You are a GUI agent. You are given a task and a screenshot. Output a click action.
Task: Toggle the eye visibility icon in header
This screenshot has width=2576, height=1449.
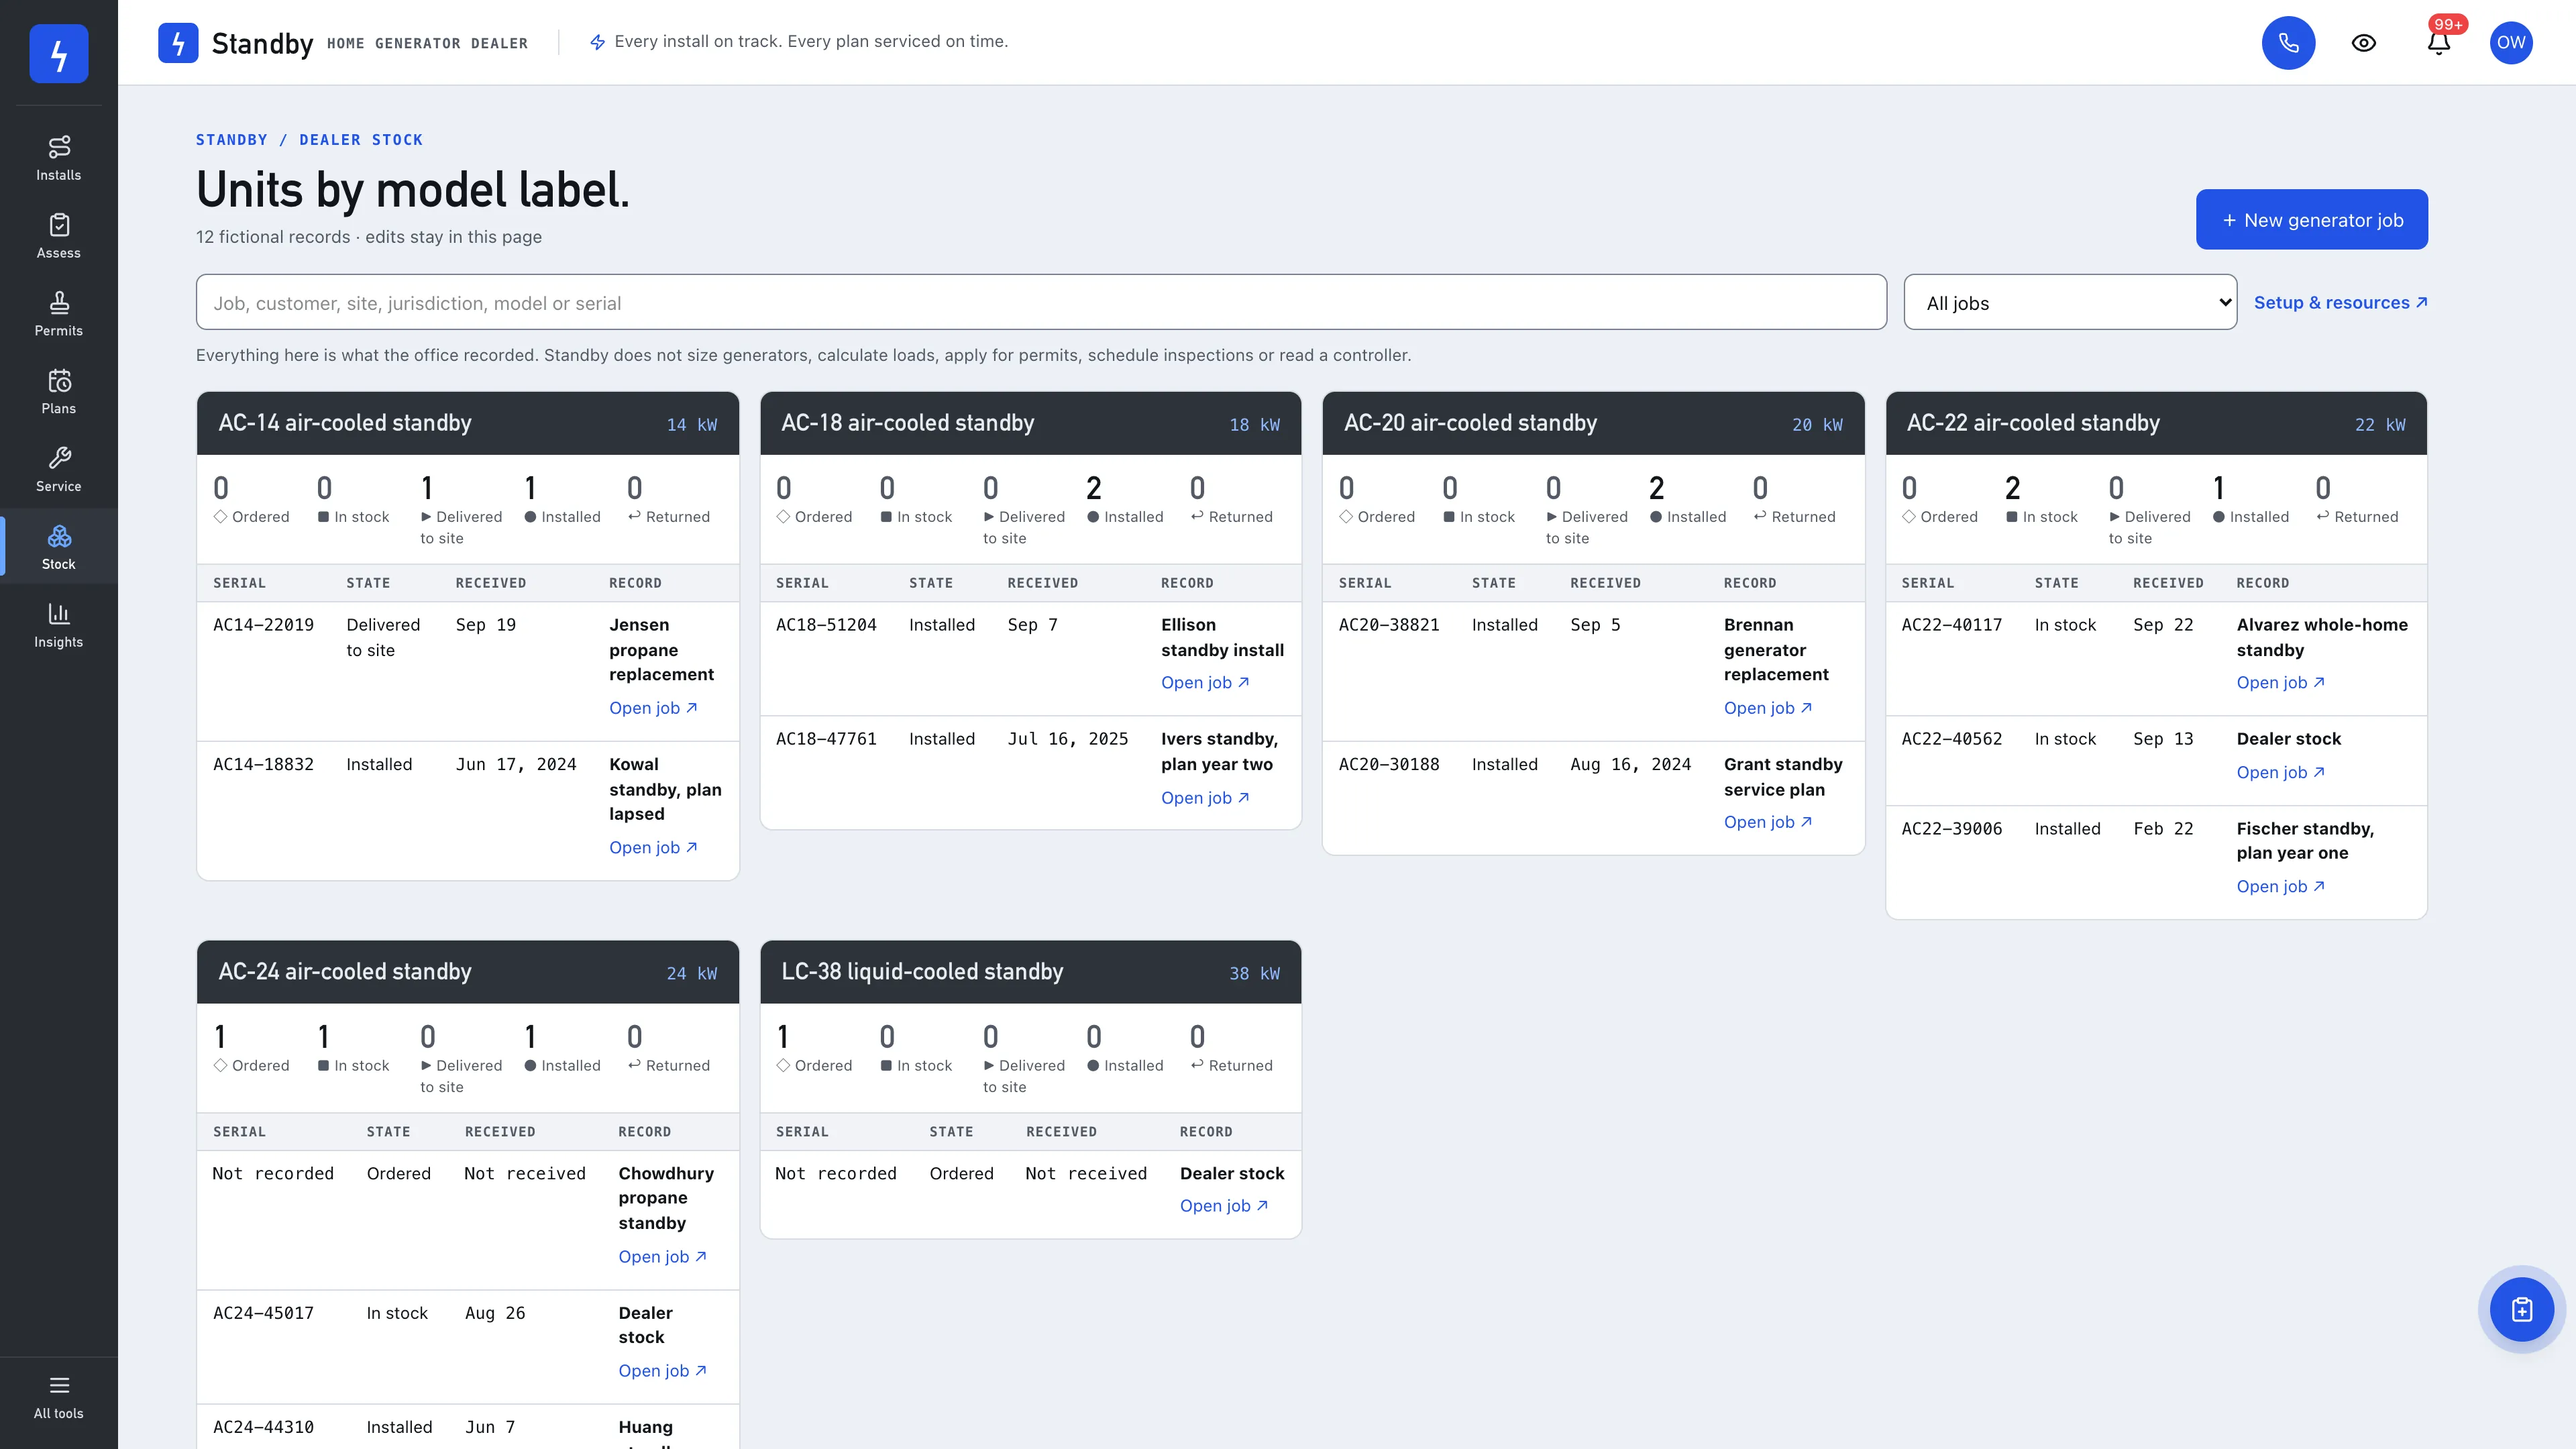coord(2363,42)
